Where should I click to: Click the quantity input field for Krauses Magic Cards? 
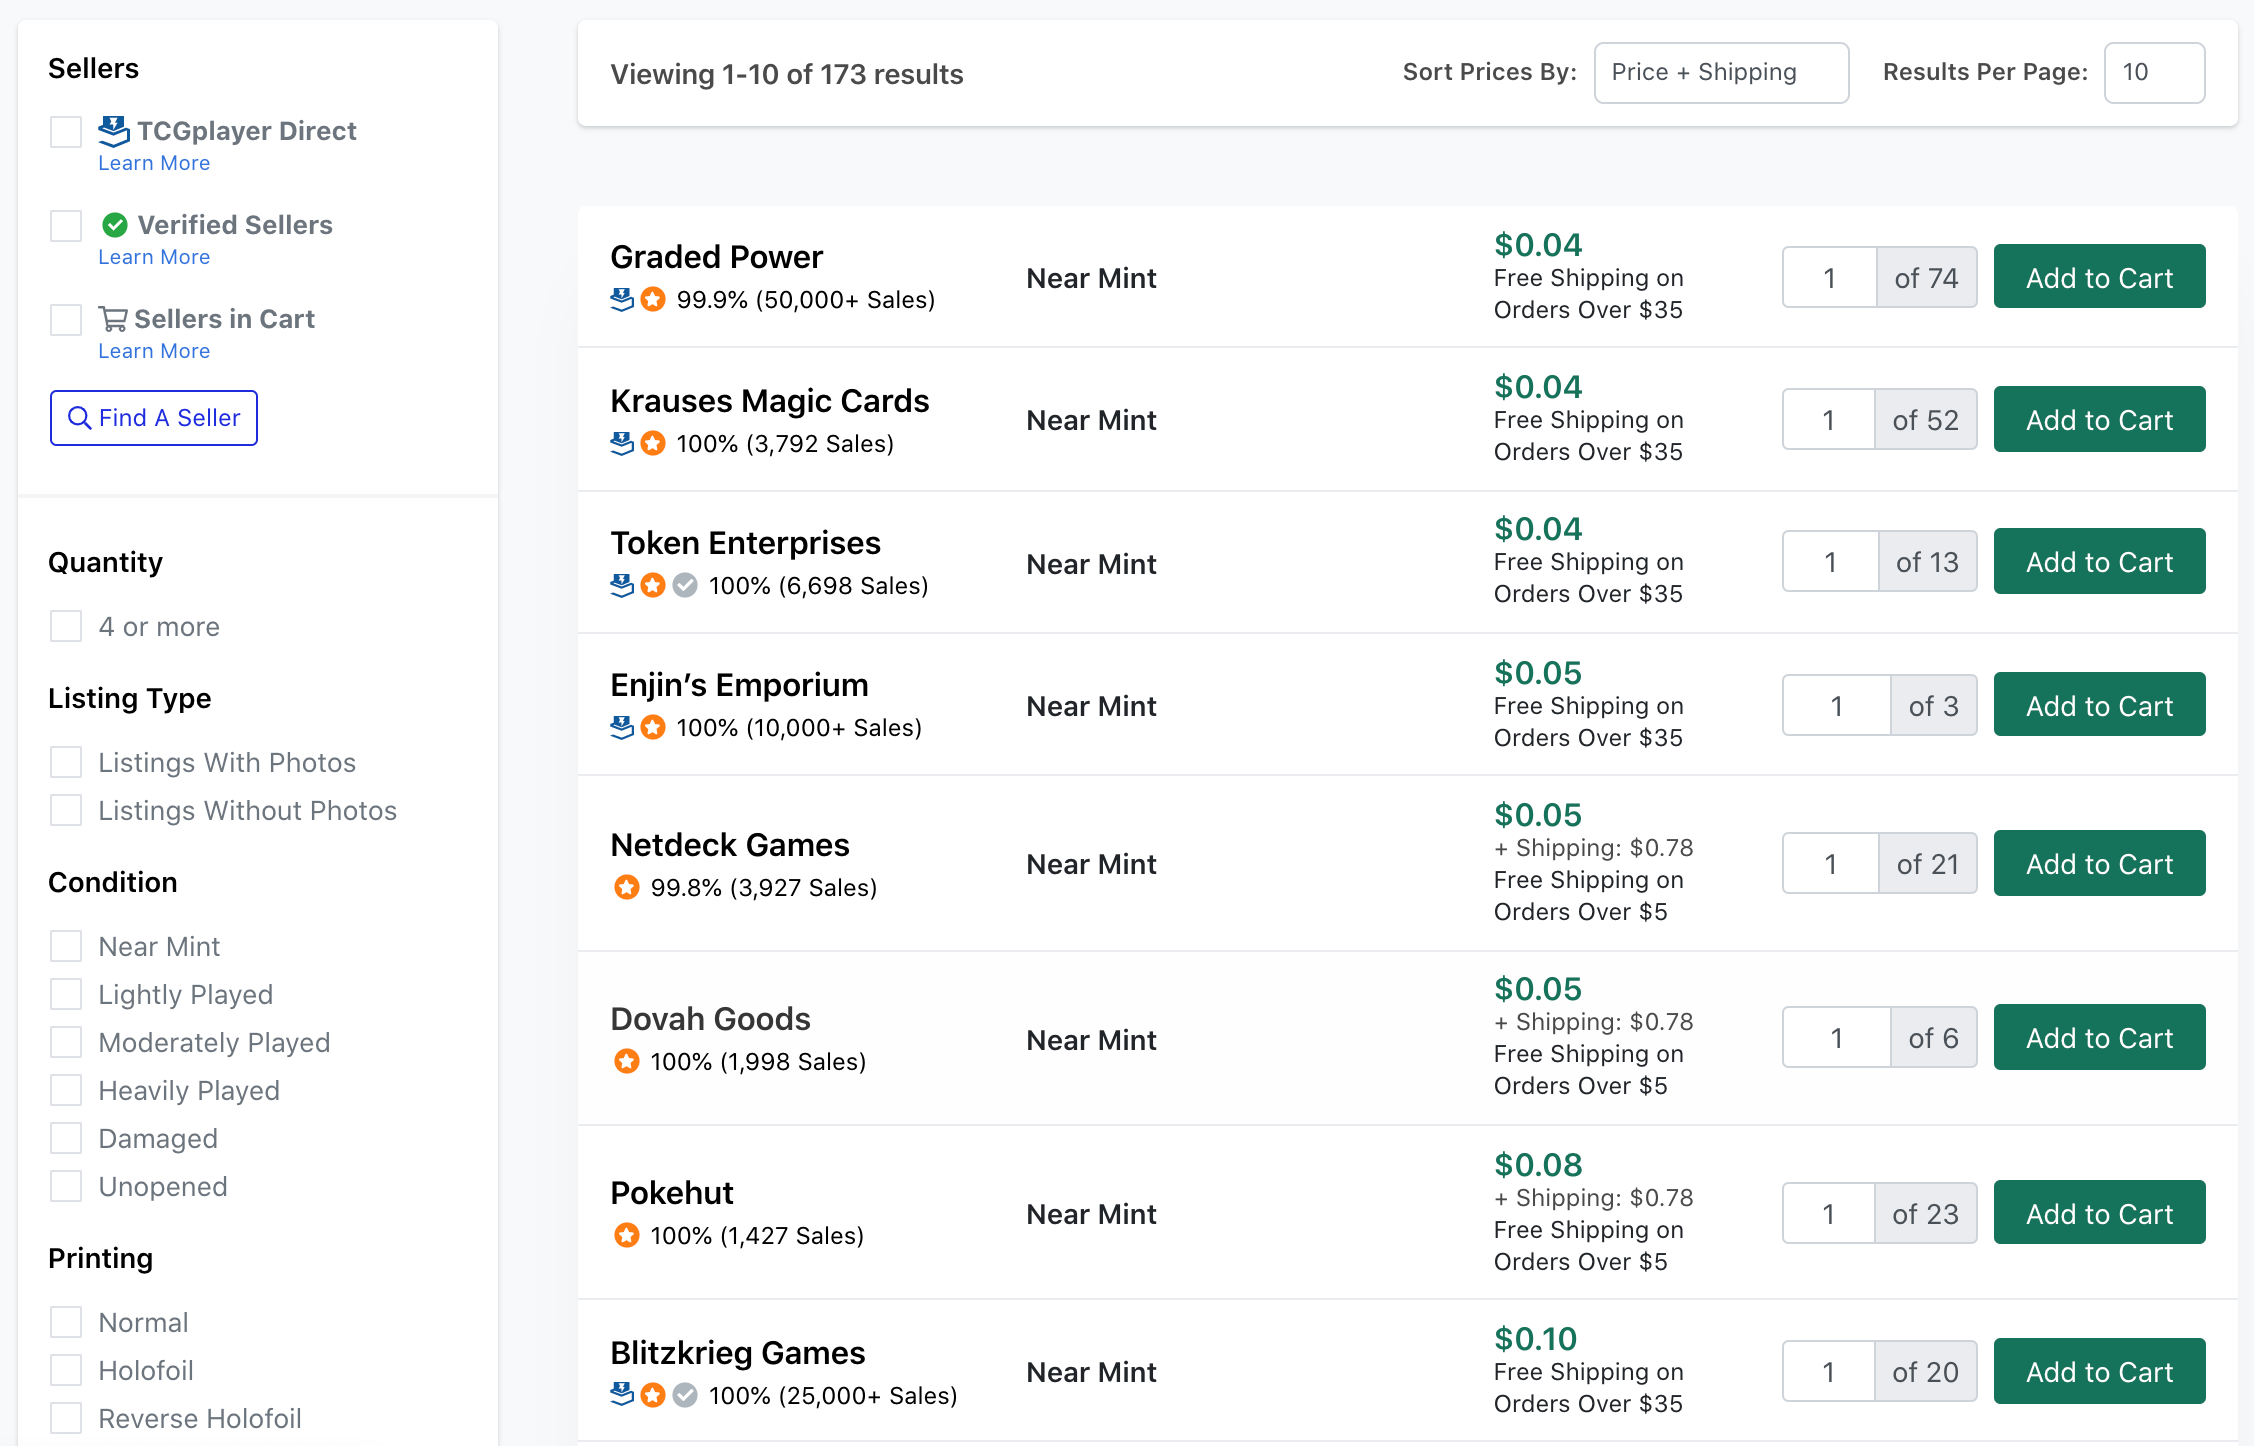[1828, 419]
